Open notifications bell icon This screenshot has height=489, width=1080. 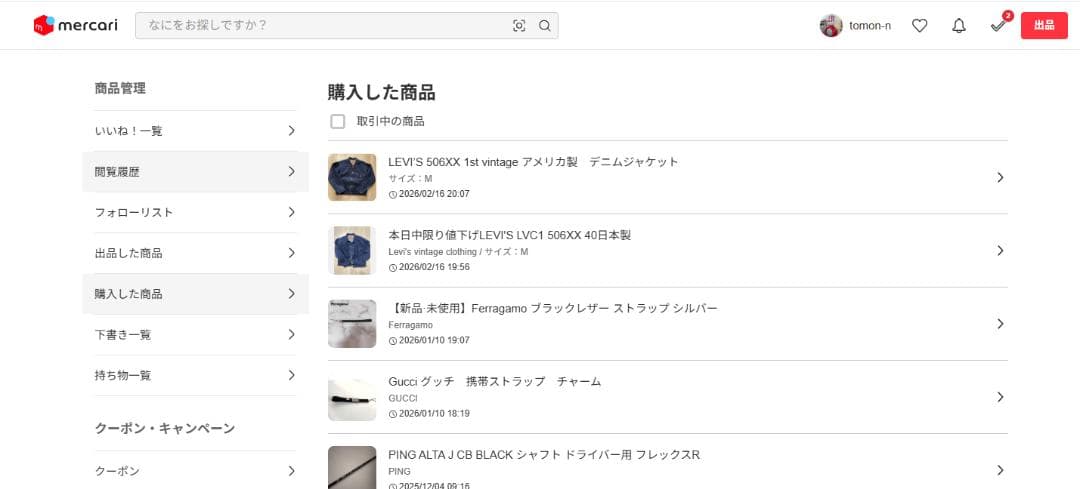[959, 26]
